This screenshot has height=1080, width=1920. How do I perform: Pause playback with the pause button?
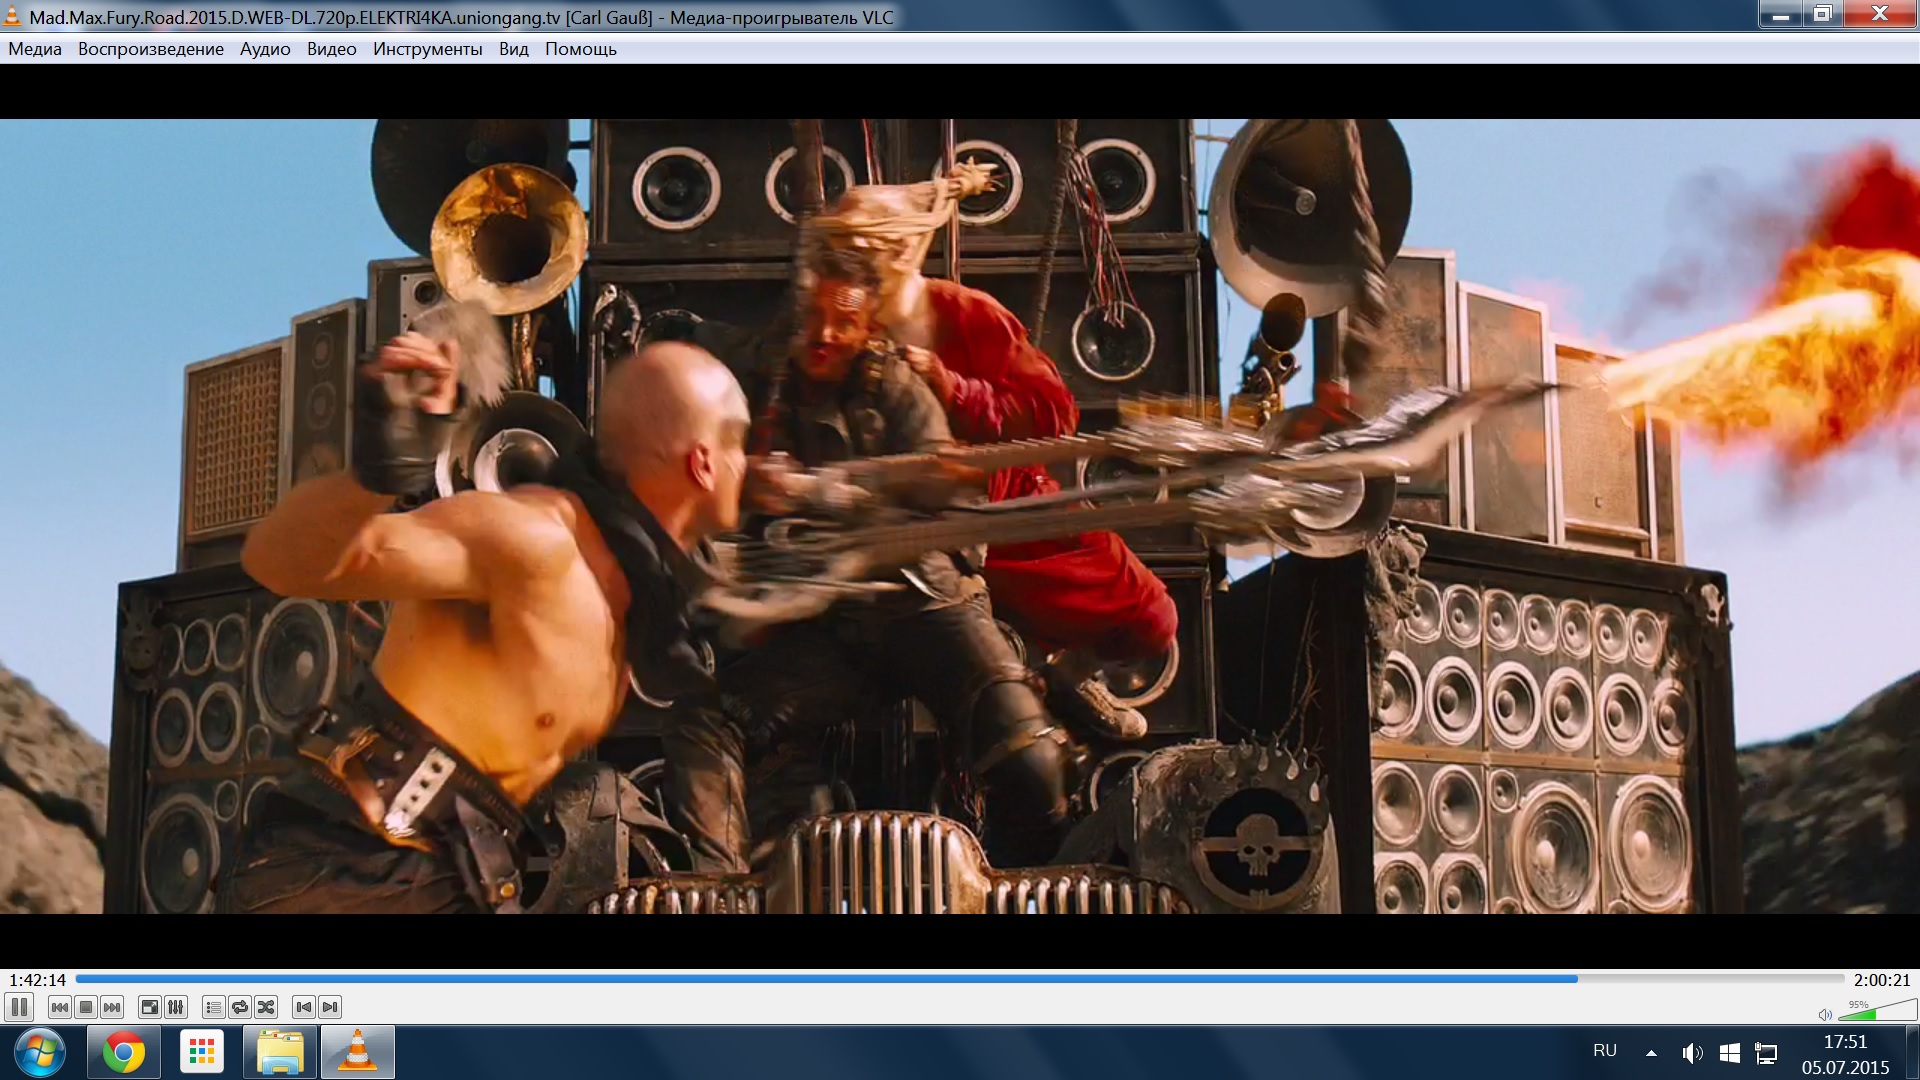[x=19, y=1007]
